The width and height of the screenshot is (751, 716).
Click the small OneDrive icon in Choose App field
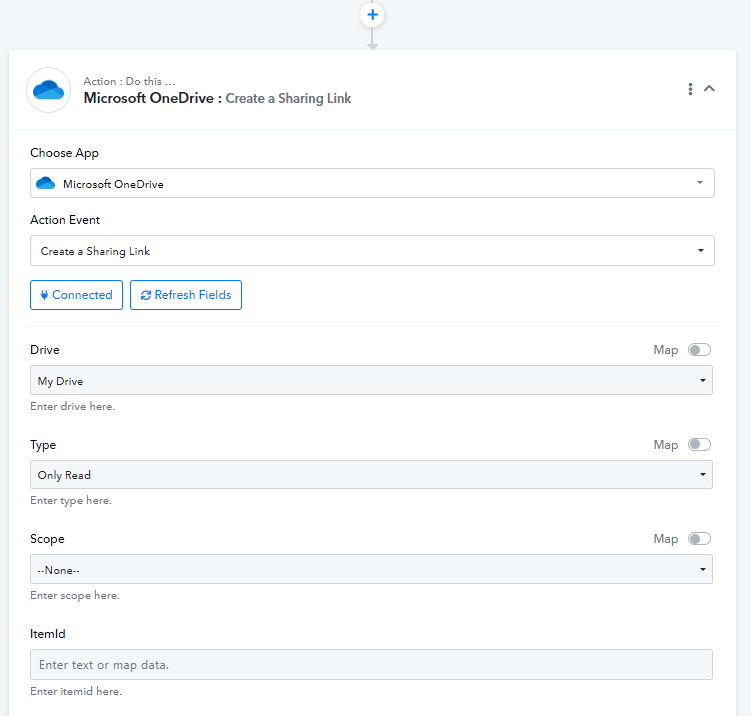coord(46,183)
